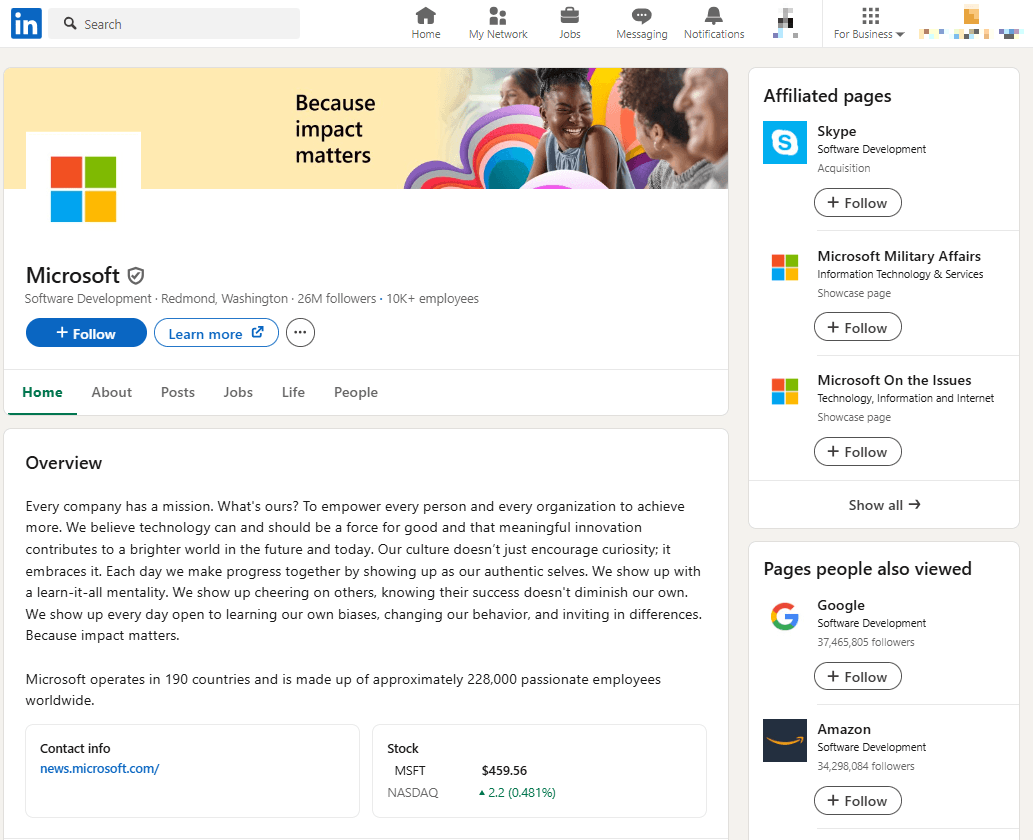Click the 2.2 (0.481%) stock change

coord(517,793)
